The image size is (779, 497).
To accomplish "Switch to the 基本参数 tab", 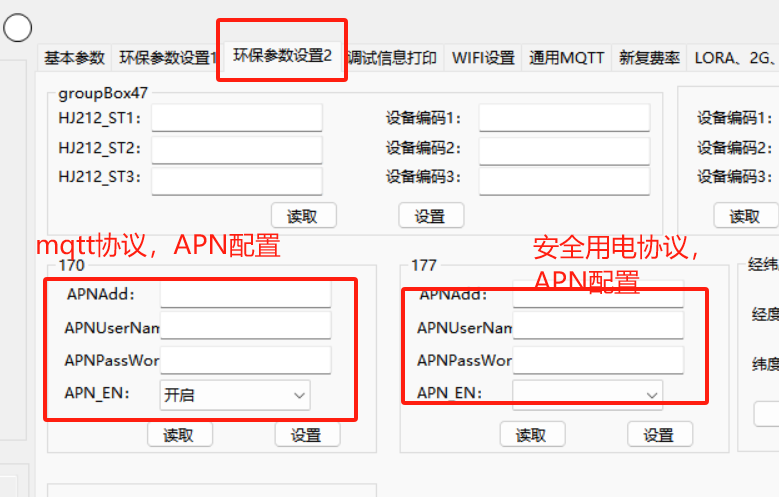I will click(x=74, y=58).
